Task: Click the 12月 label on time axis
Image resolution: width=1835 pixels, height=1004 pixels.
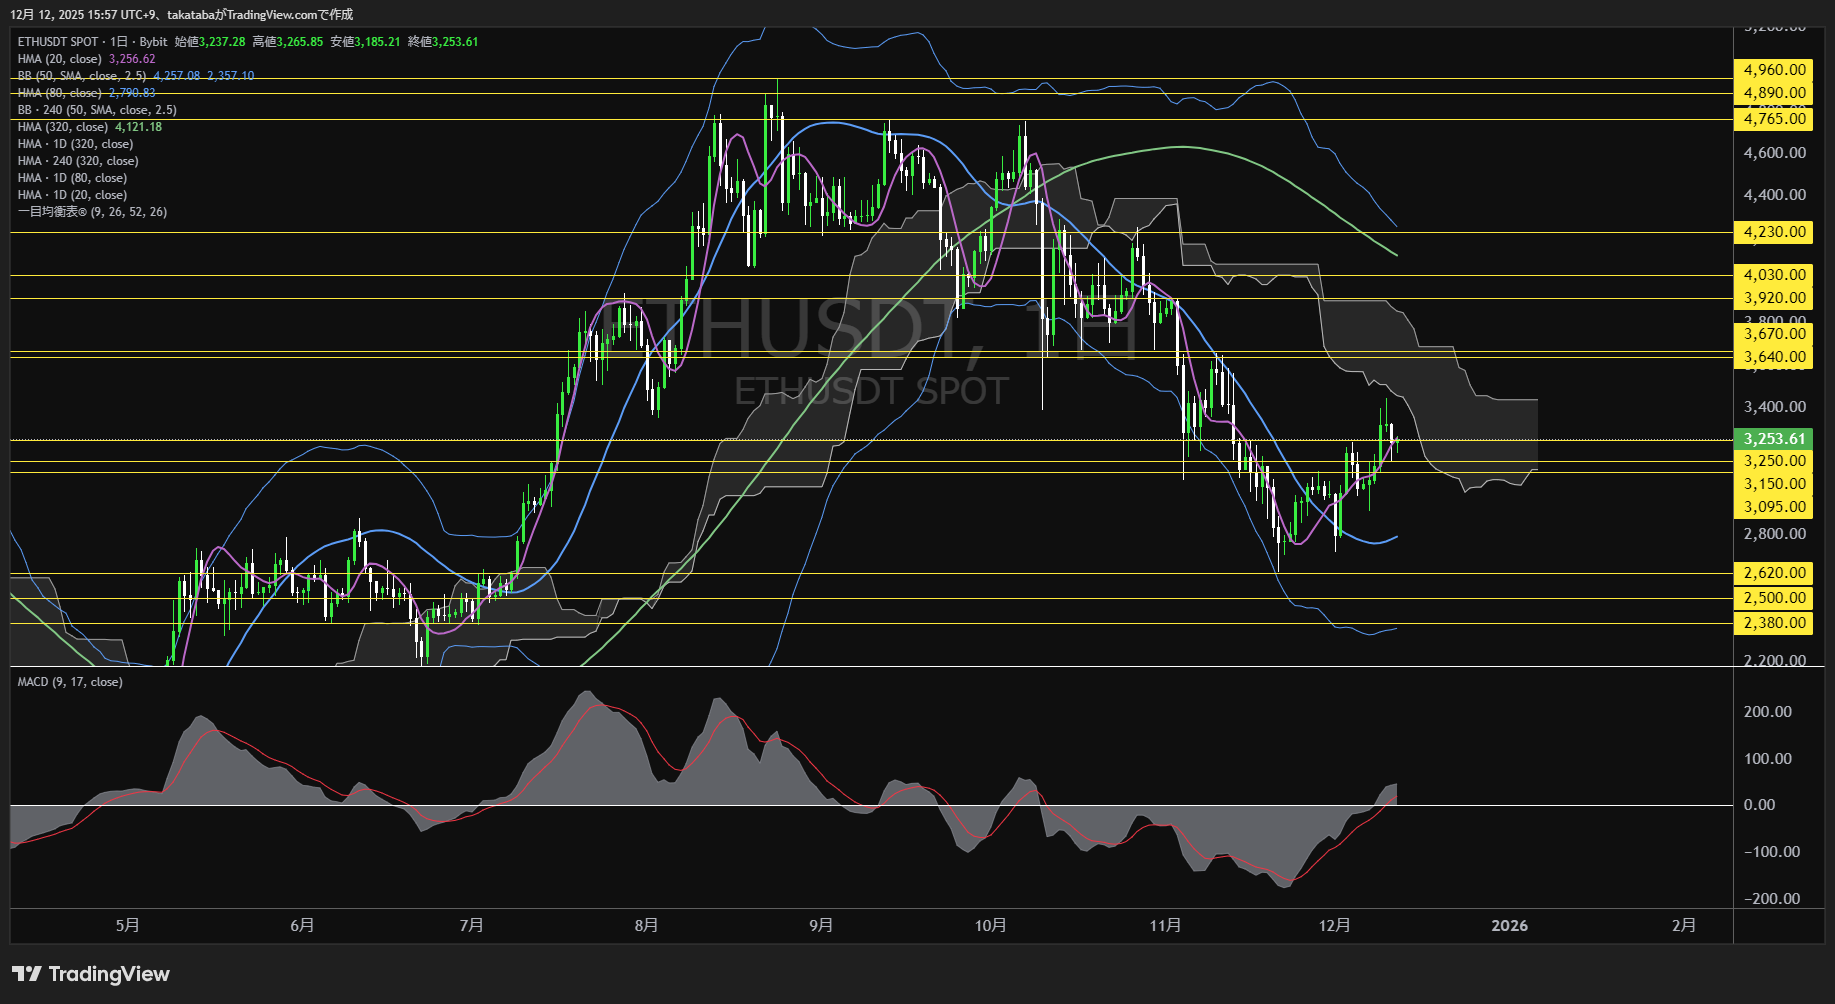Action: (x=1335, y=926)
